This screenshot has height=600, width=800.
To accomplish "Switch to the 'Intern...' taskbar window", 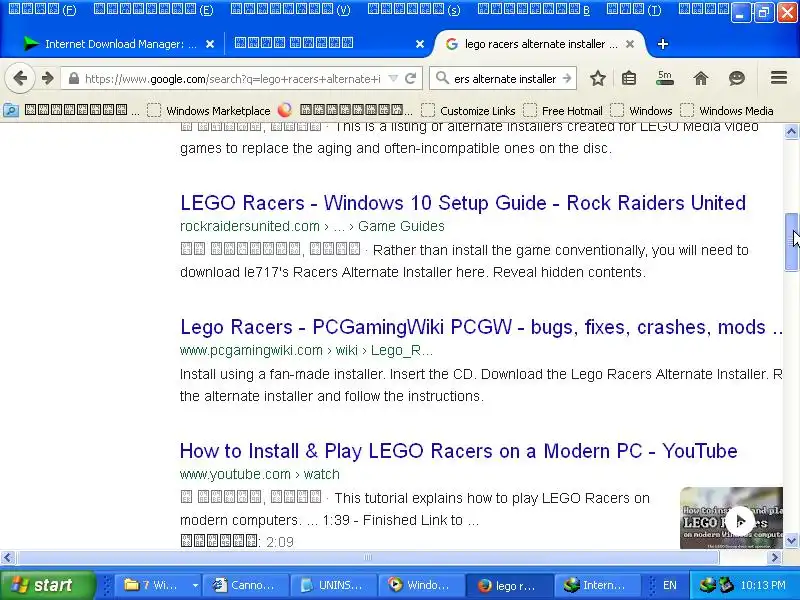I will [x=598, y=585].
